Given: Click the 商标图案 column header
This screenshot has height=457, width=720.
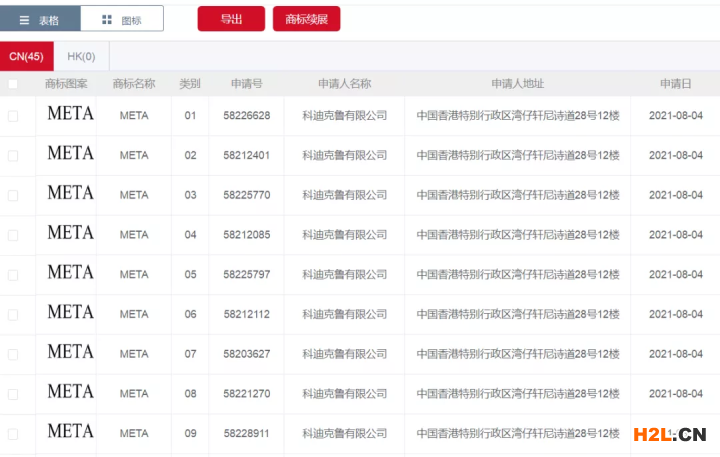Looking at the screenshot, I should pos(66,84).
